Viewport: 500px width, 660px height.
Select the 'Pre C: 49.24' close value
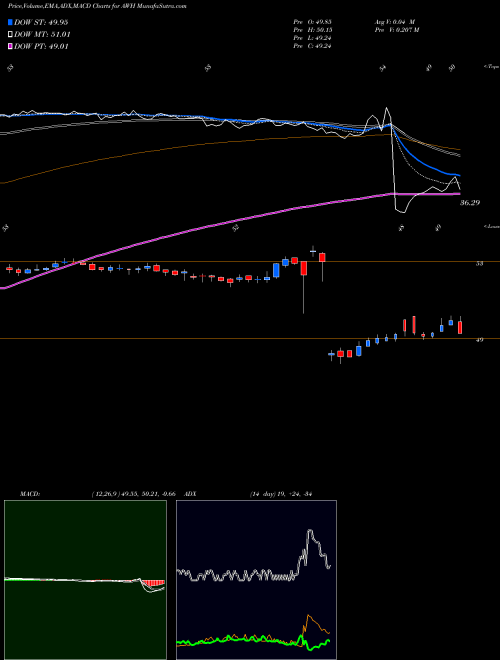coord(312,46)
